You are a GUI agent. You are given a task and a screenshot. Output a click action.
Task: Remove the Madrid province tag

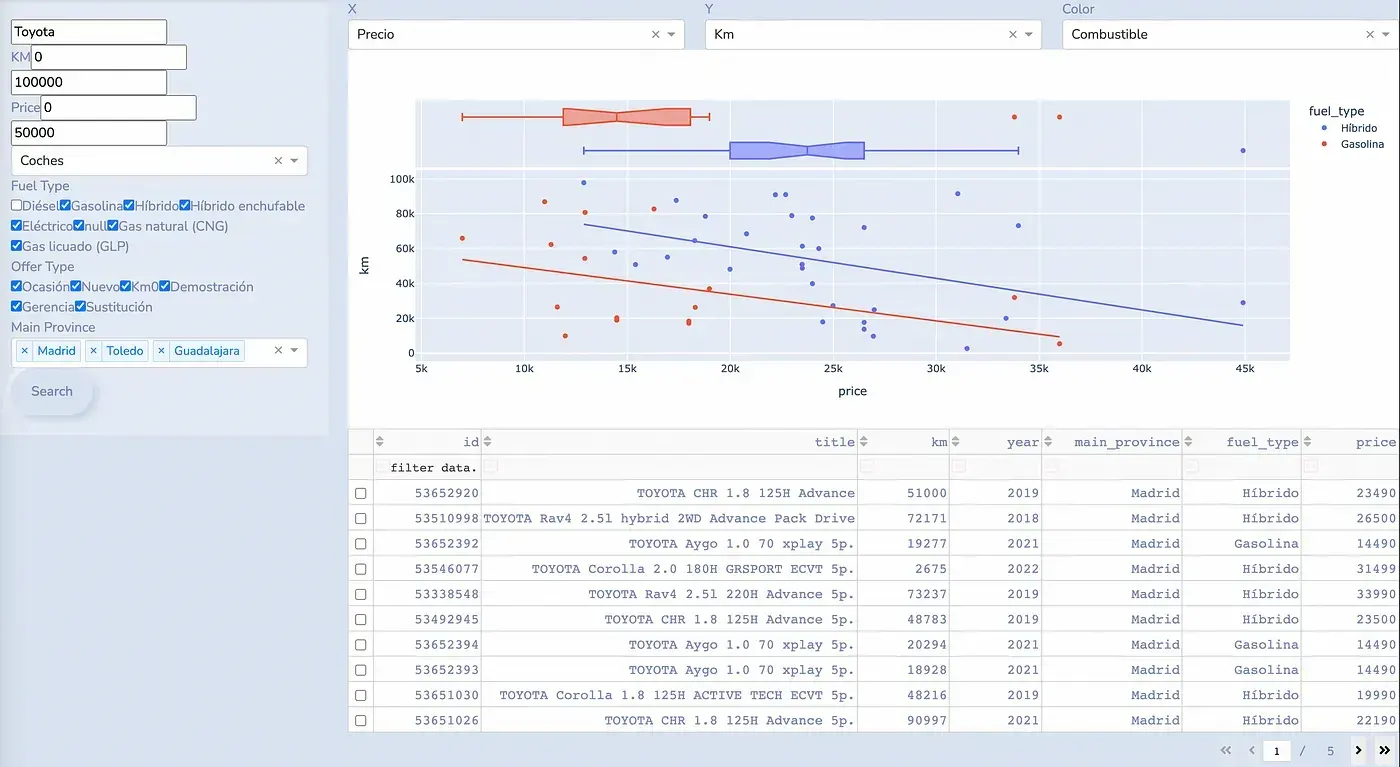click(24, 351)
